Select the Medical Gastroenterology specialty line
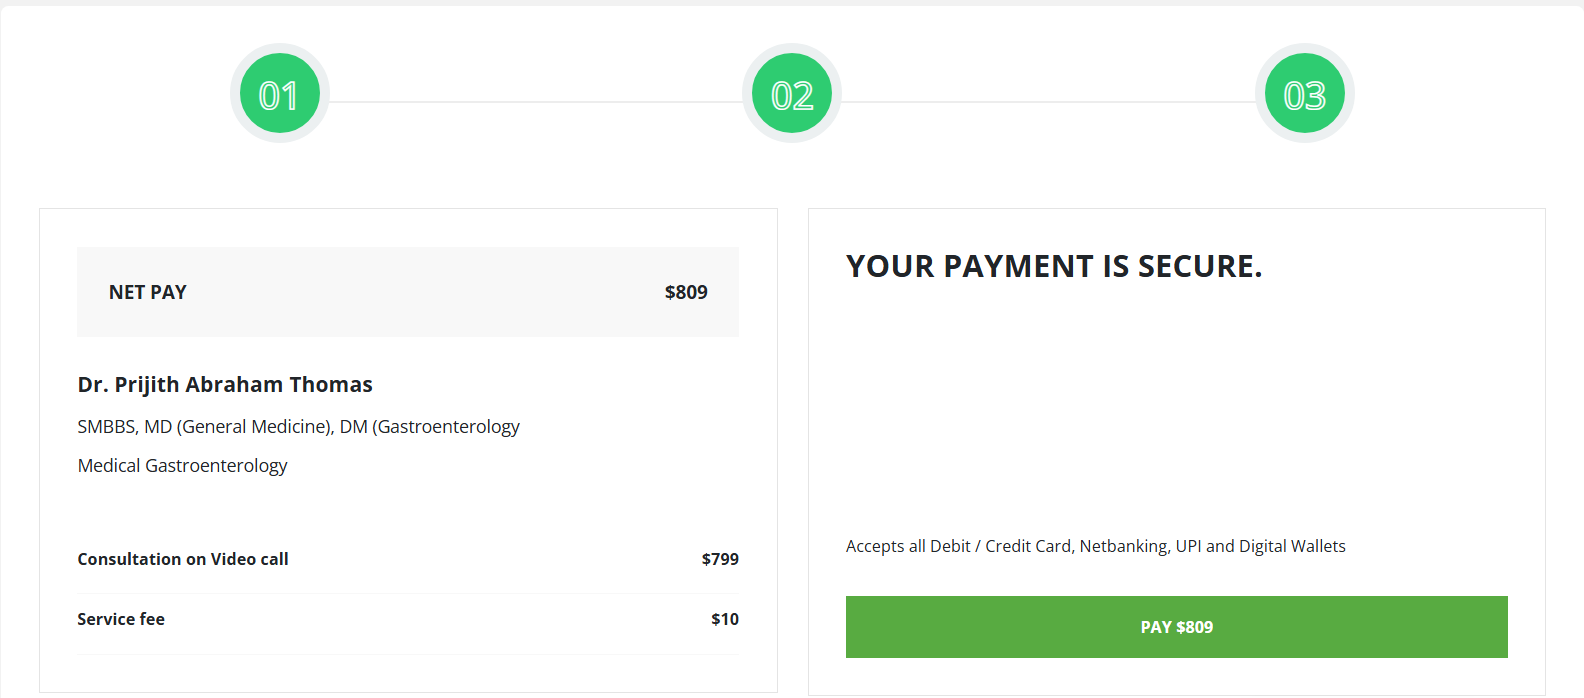The height and width of the screenshot is (698, 1584). click(x=182, y=466)
